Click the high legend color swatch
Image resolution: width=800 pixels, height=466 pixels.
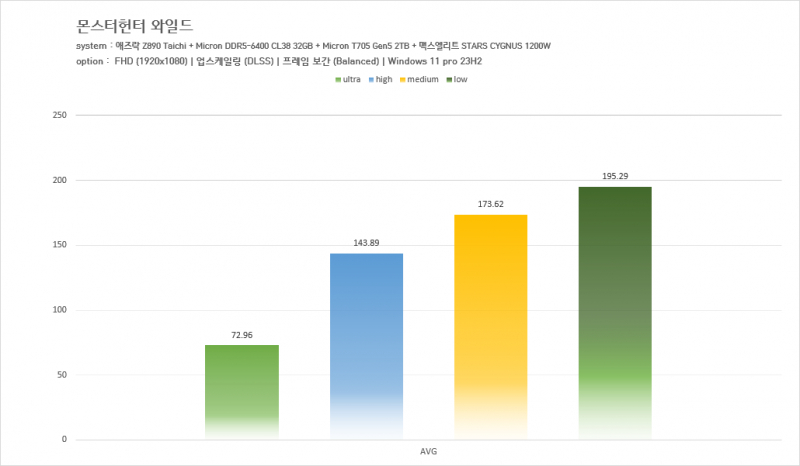(x=371, y=79)
